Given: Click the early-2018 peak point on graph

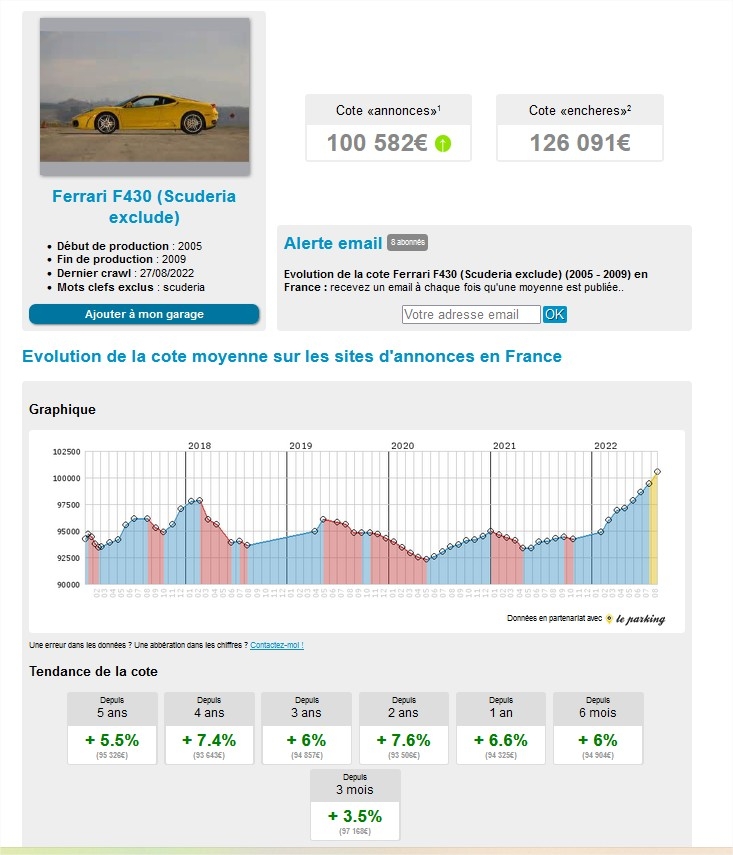Looking at the screenshot, I should [200, 500].
